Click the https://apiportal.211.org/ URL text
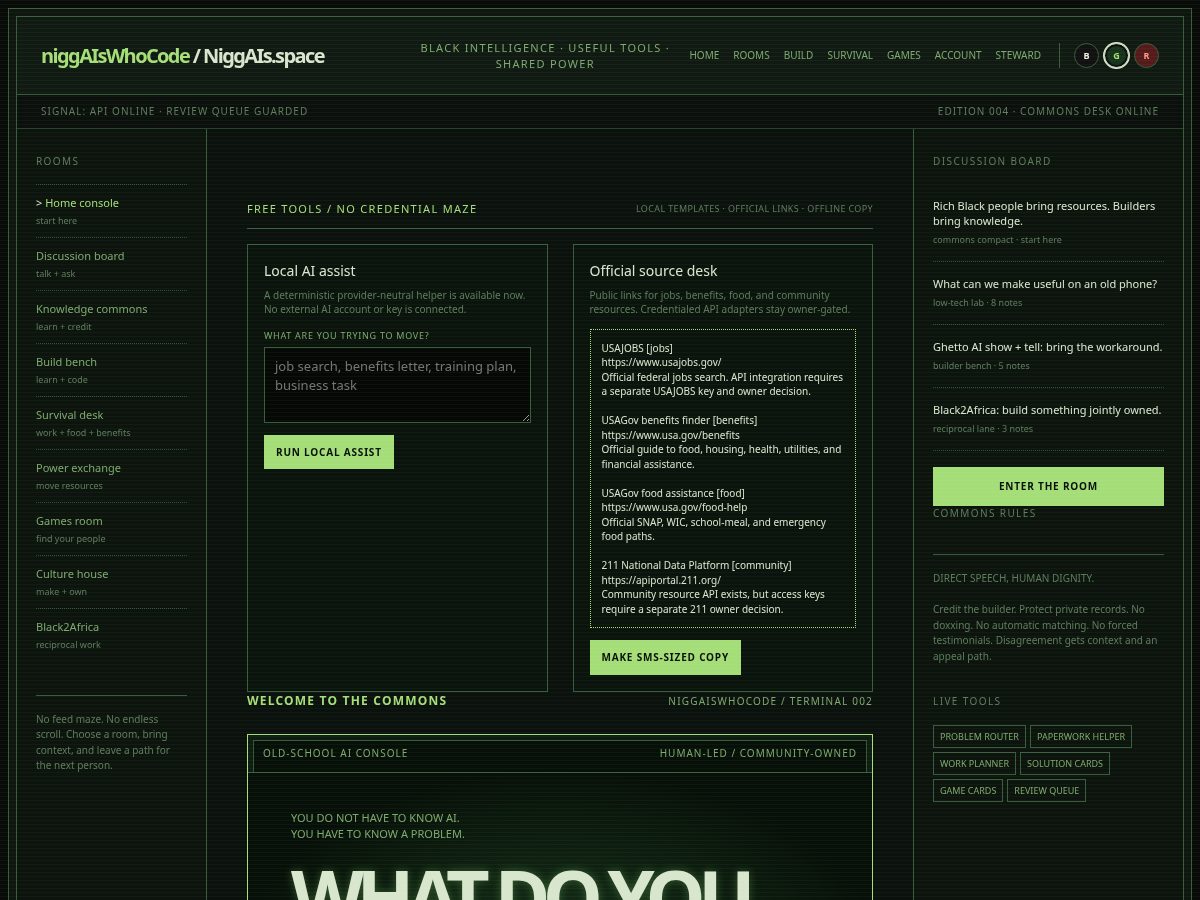 tap(661, 580)
